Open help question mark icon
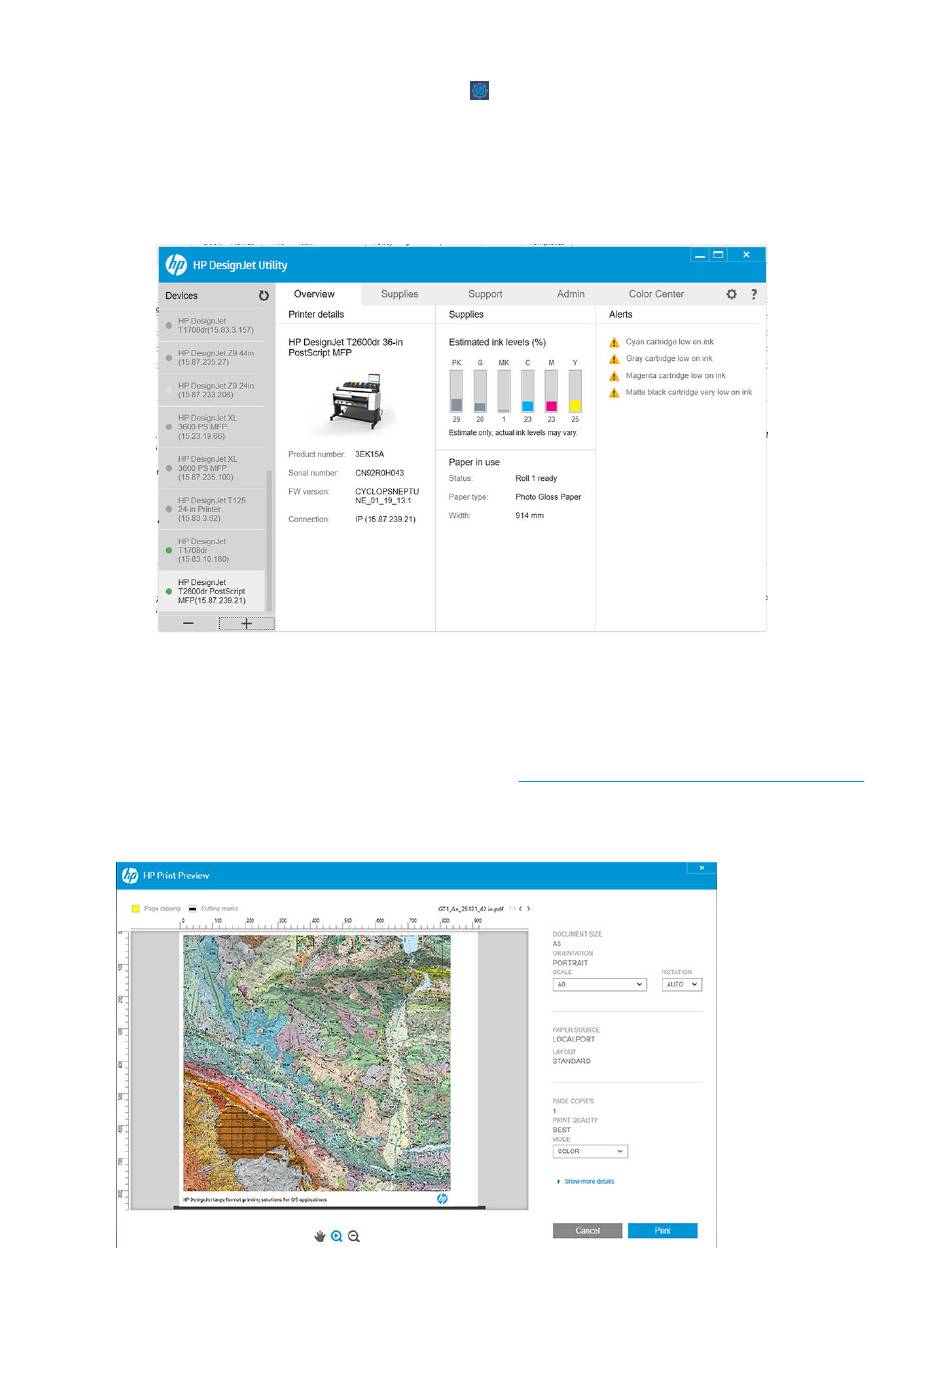 coord(754,294)
